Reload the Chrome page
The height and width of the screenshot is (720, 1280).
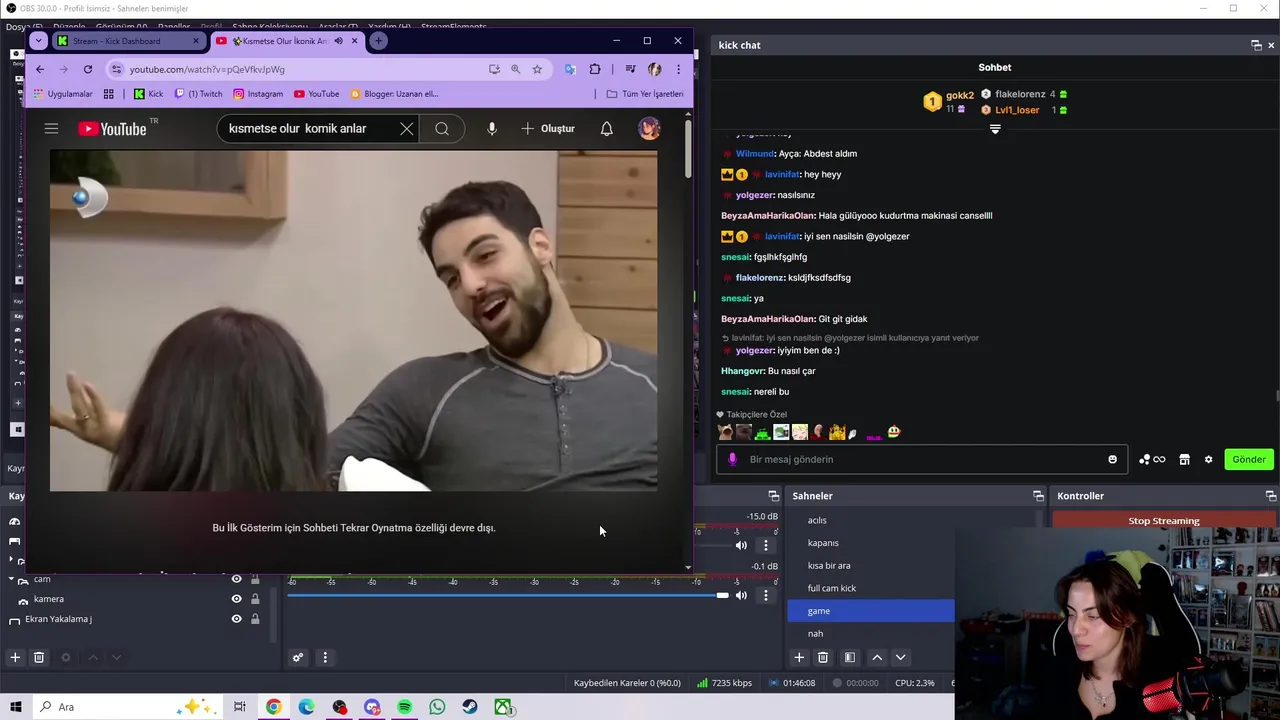pyautogui.click(x=88, y=69)
